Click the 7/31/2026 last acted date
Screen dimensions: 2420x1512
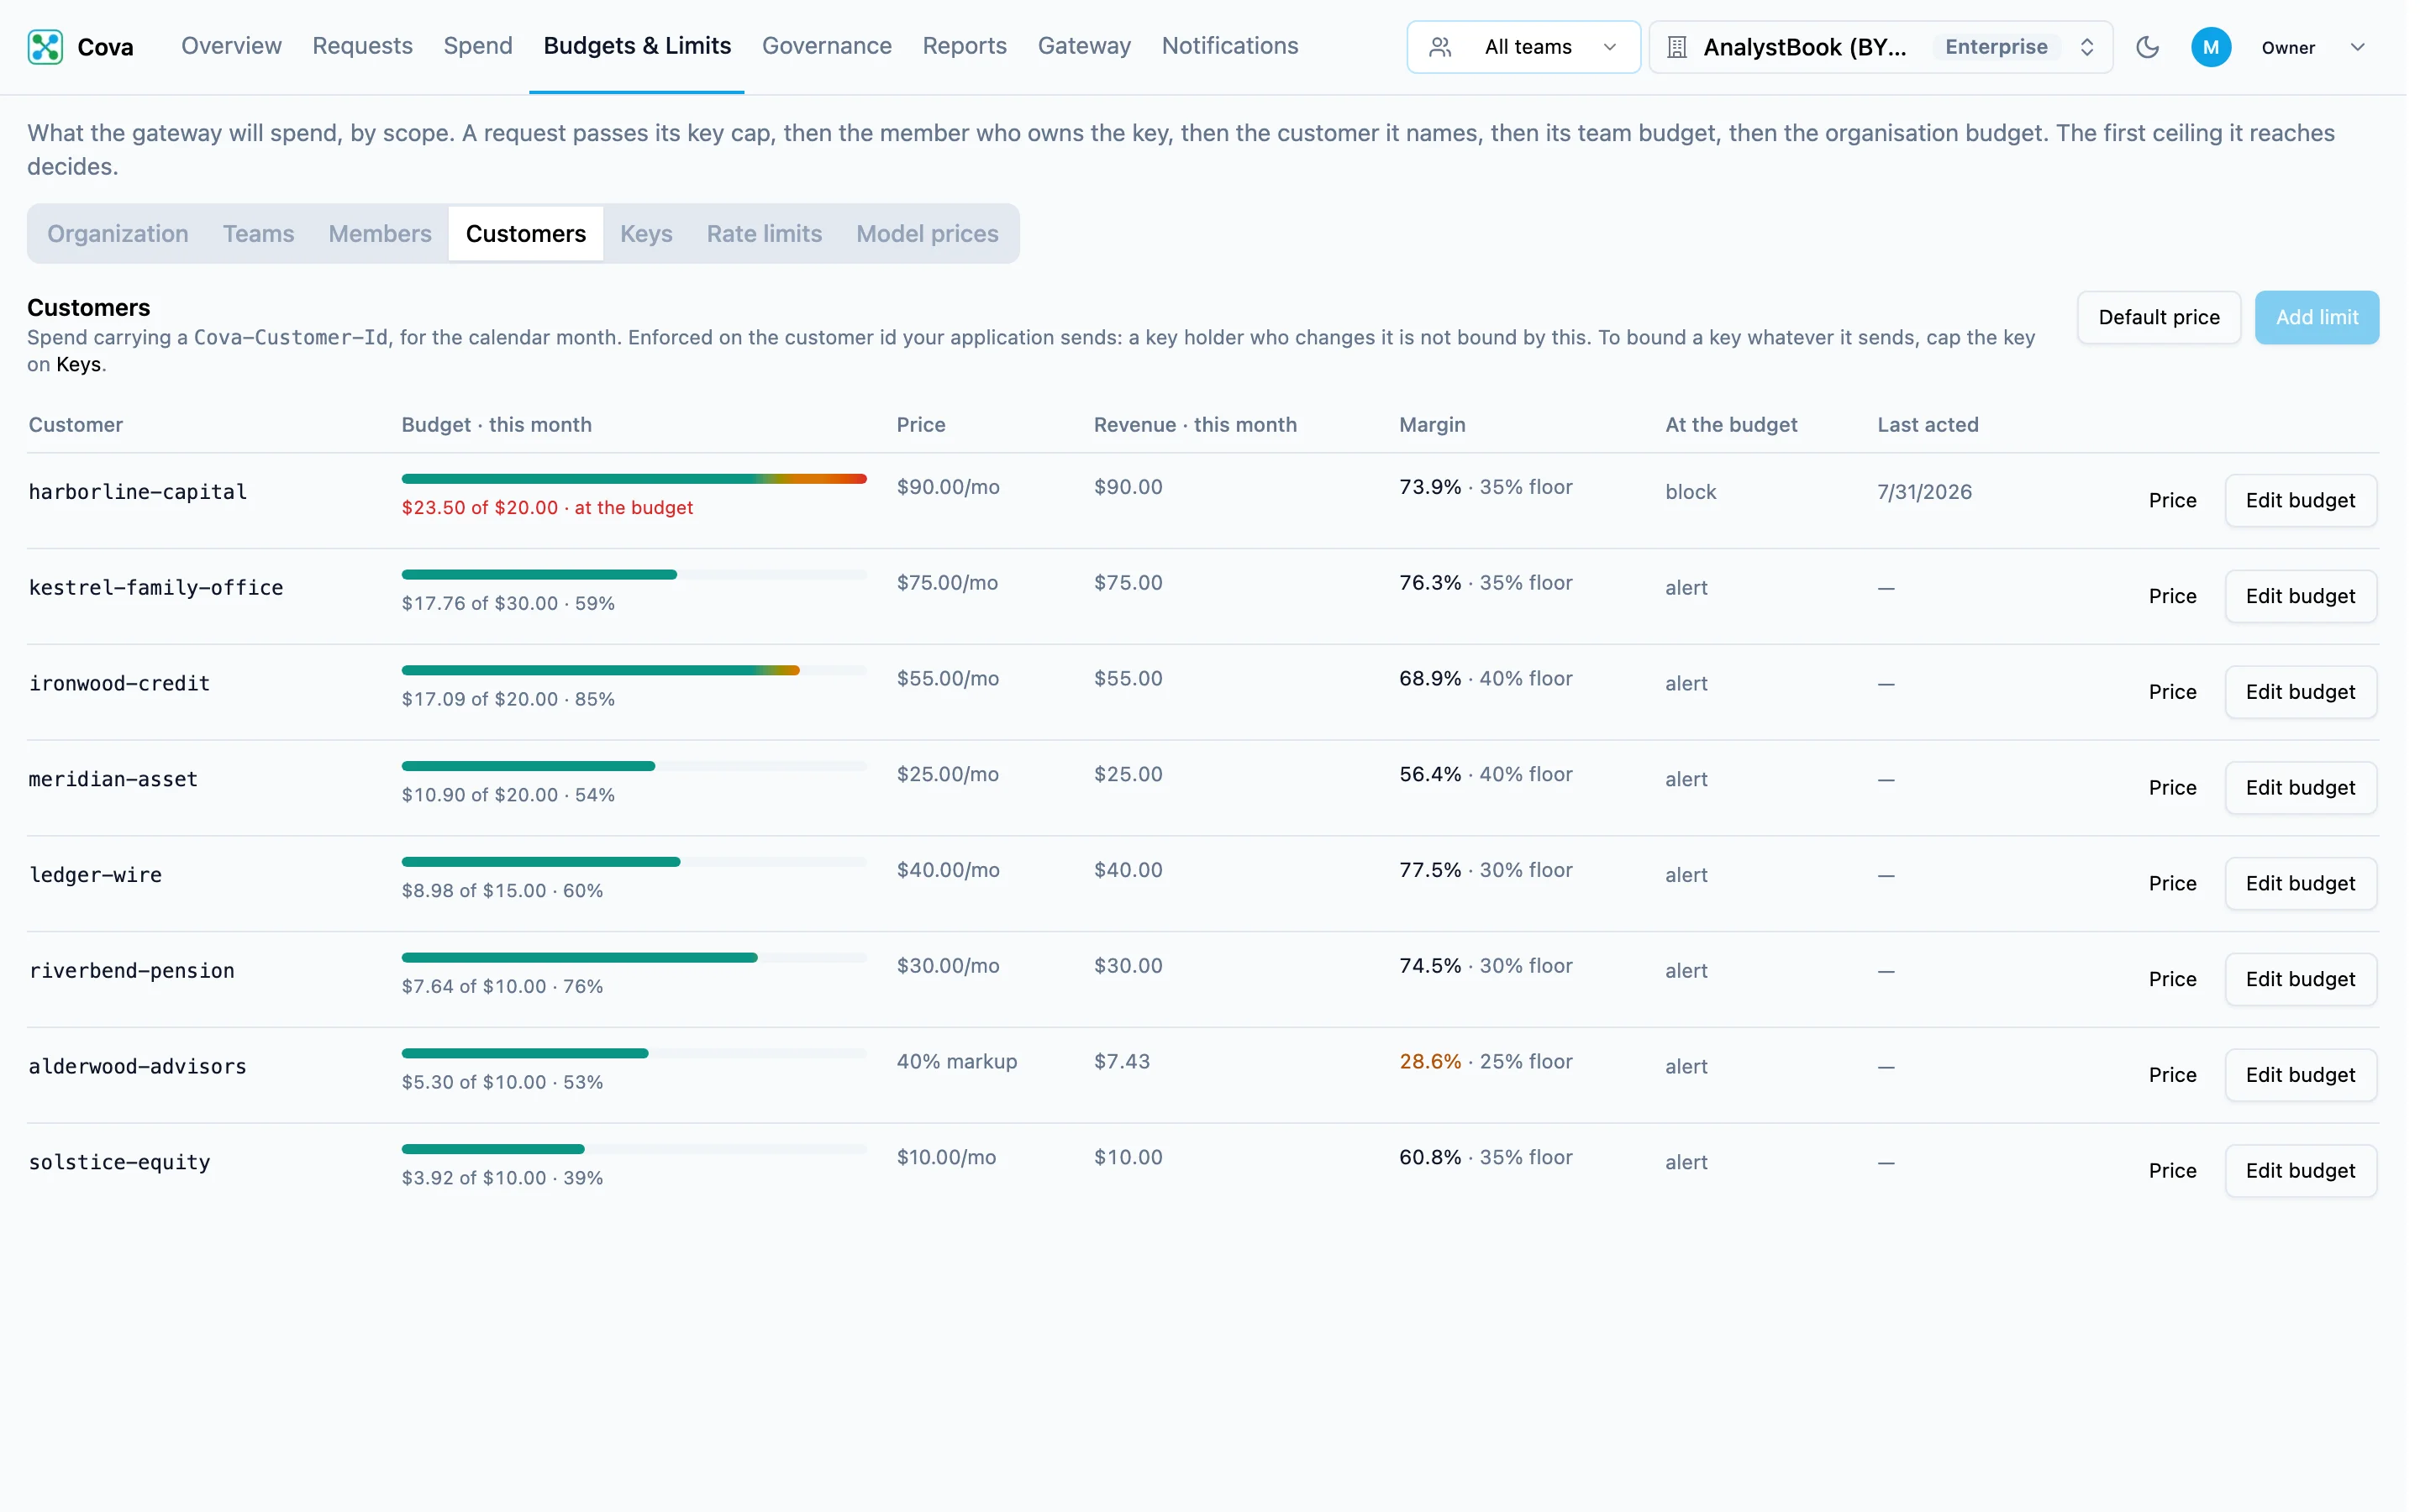pyautogui.click(x=1924, y=492)
